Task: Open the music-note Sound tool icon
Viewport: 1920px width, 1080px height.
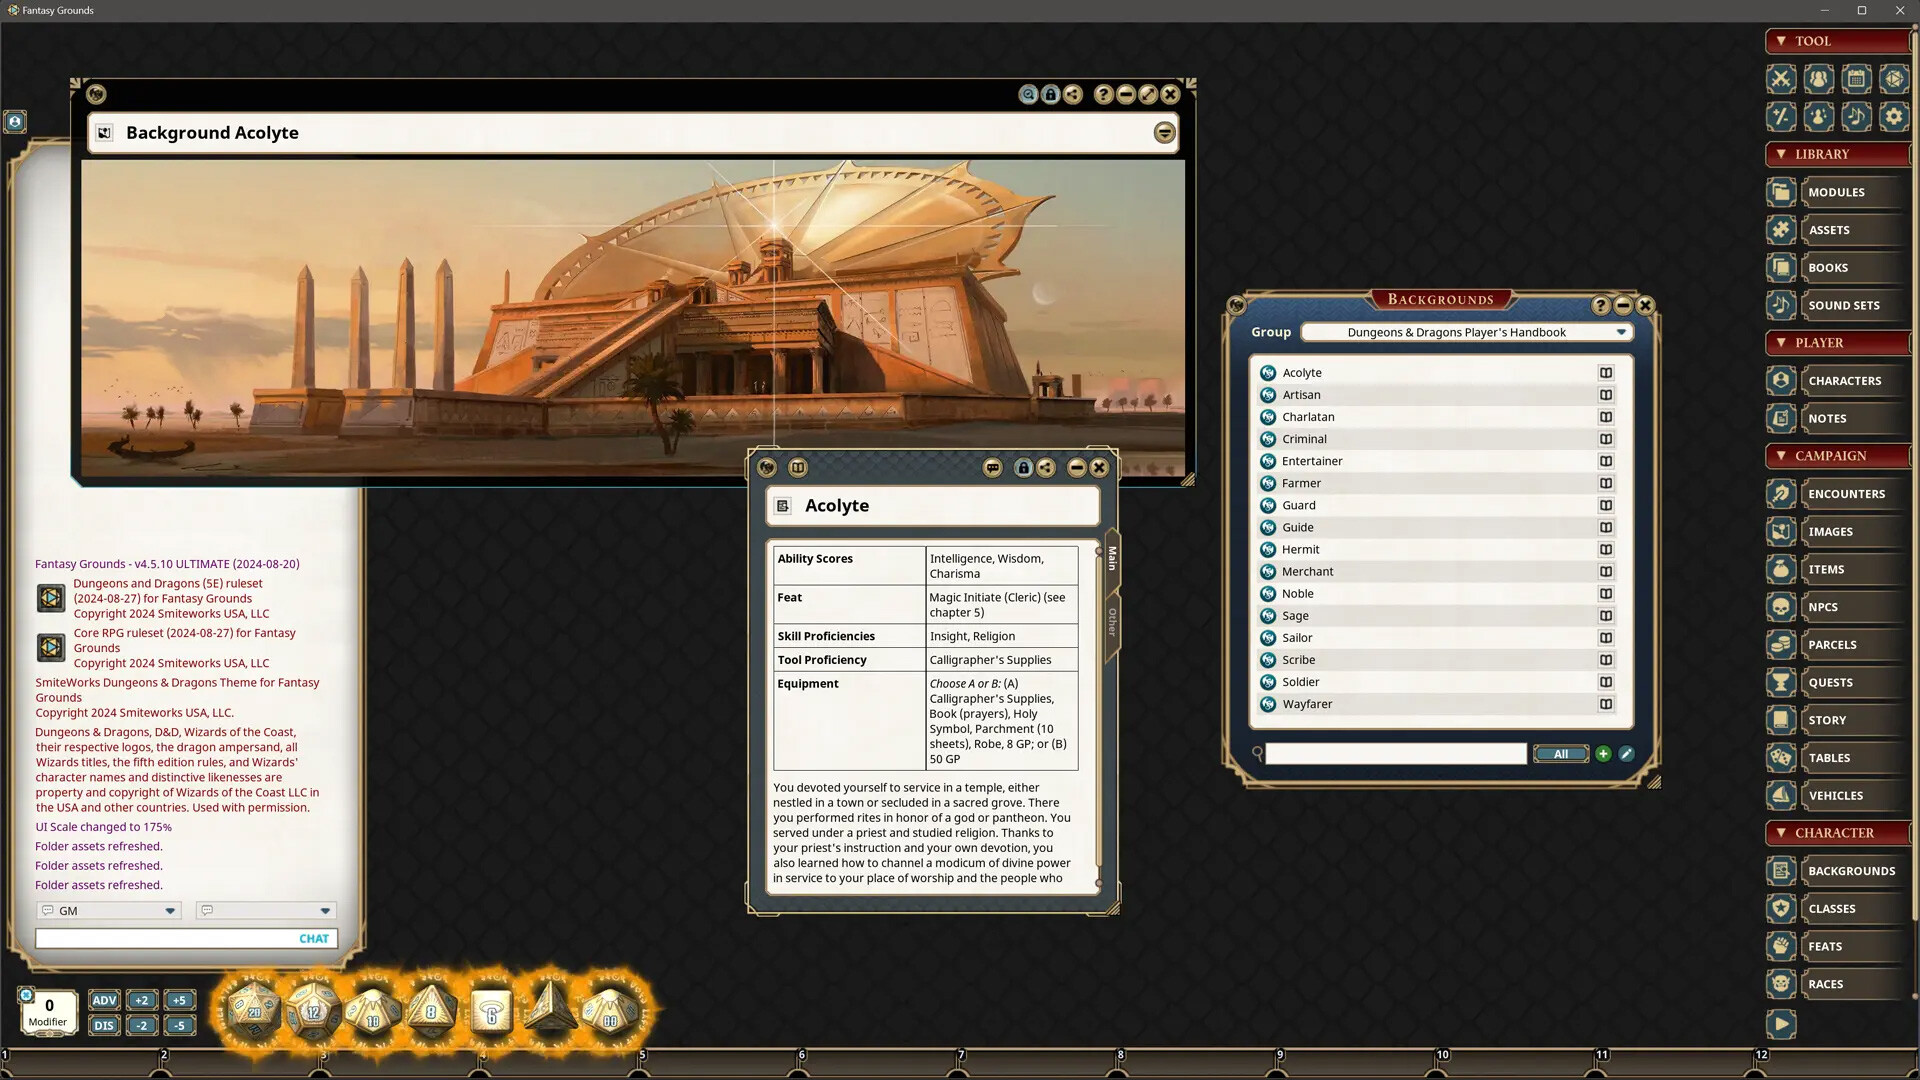Action: (x=1856, y=116)
